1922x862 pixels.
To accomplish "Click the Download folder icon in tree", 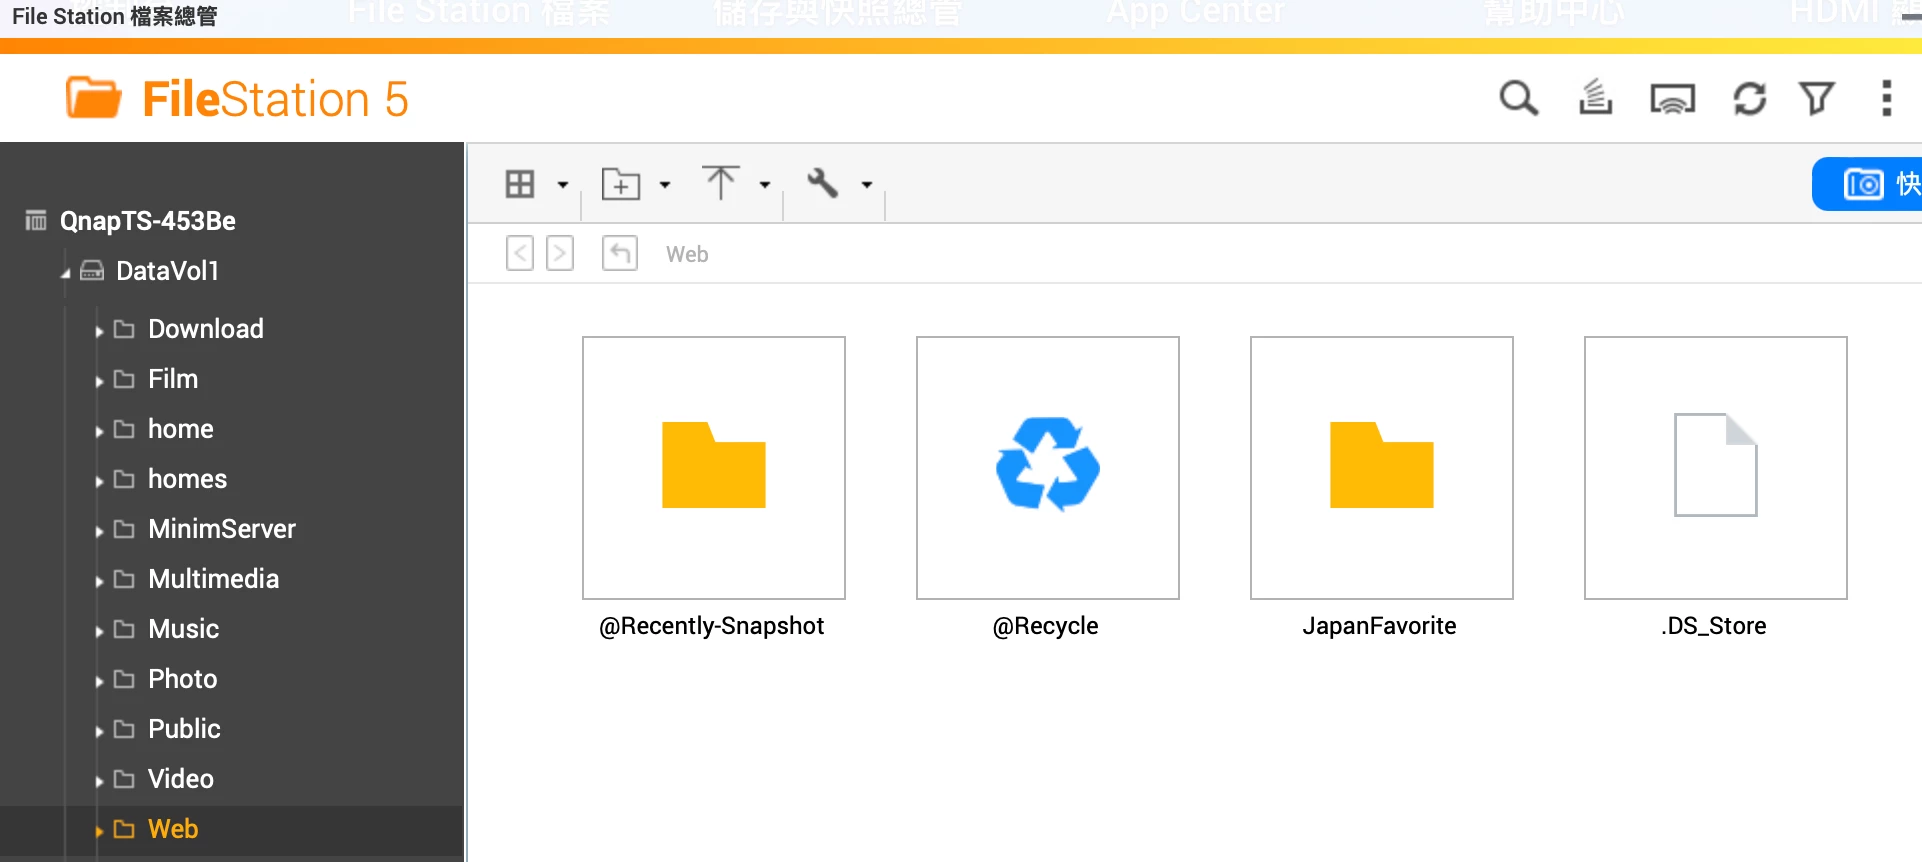I will coord(124,329).
